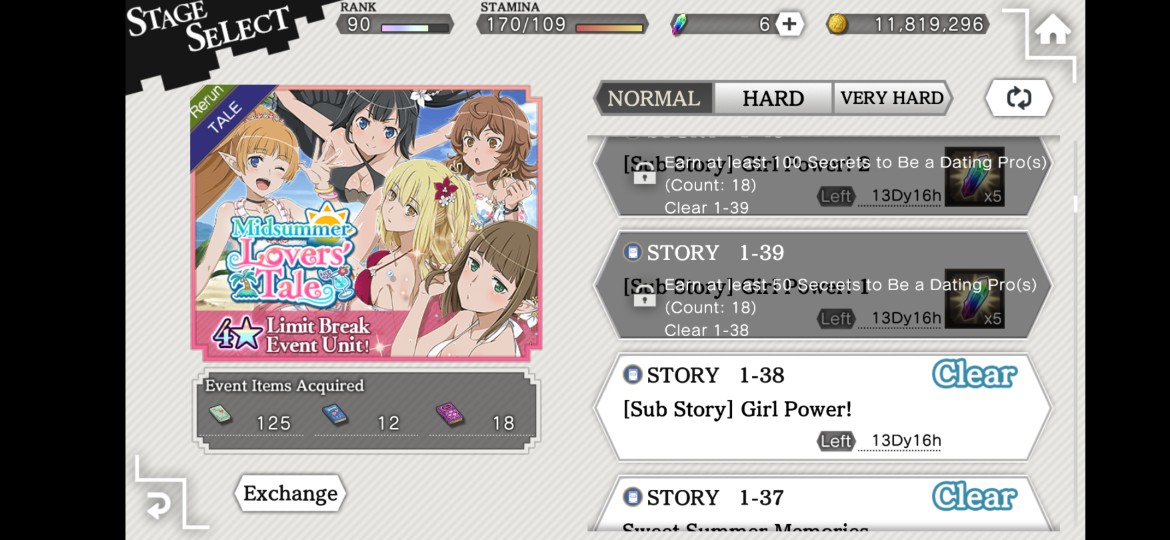1170x540 pixels.
Task: Tap the rank progress bar
Action: (415, 28)
